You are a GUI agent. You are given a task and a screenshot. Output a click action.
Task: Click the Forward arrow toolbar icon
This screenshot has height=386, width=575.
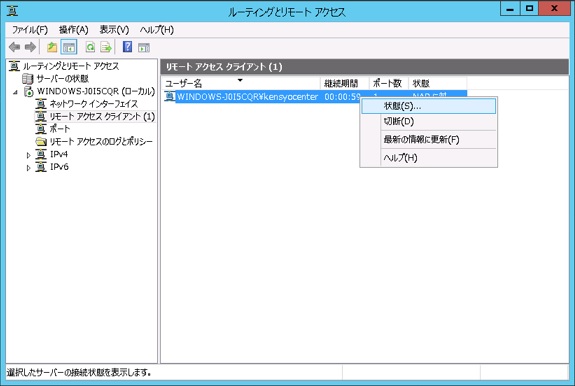[x=30, y=47]
